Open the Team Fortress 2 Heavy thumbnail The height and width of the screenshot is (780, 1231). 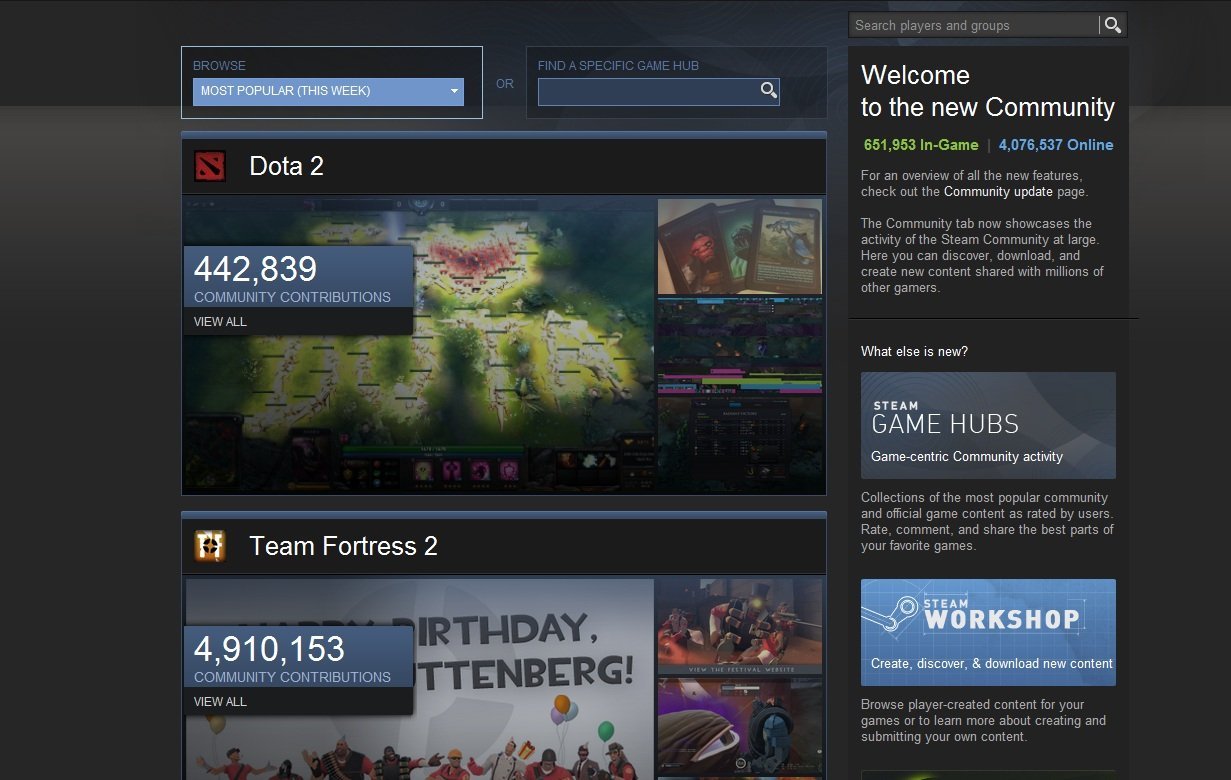pos(740,626)
